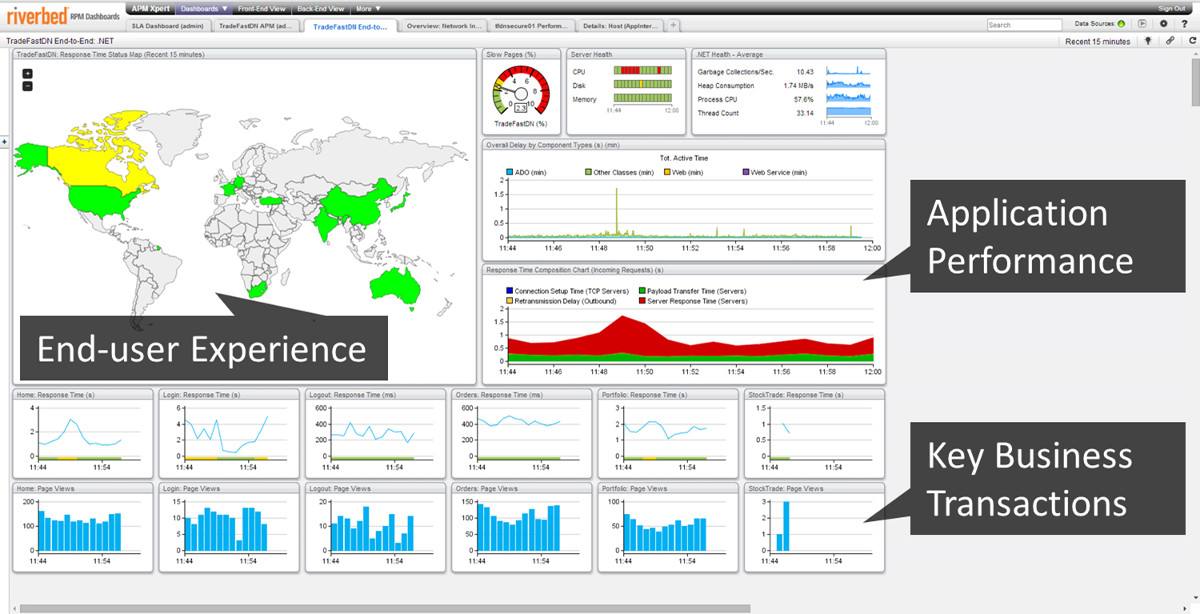This screenshot has height=614, width=1200.
Task: Click the Memory health status bar
Action: [x=645, y=99]
